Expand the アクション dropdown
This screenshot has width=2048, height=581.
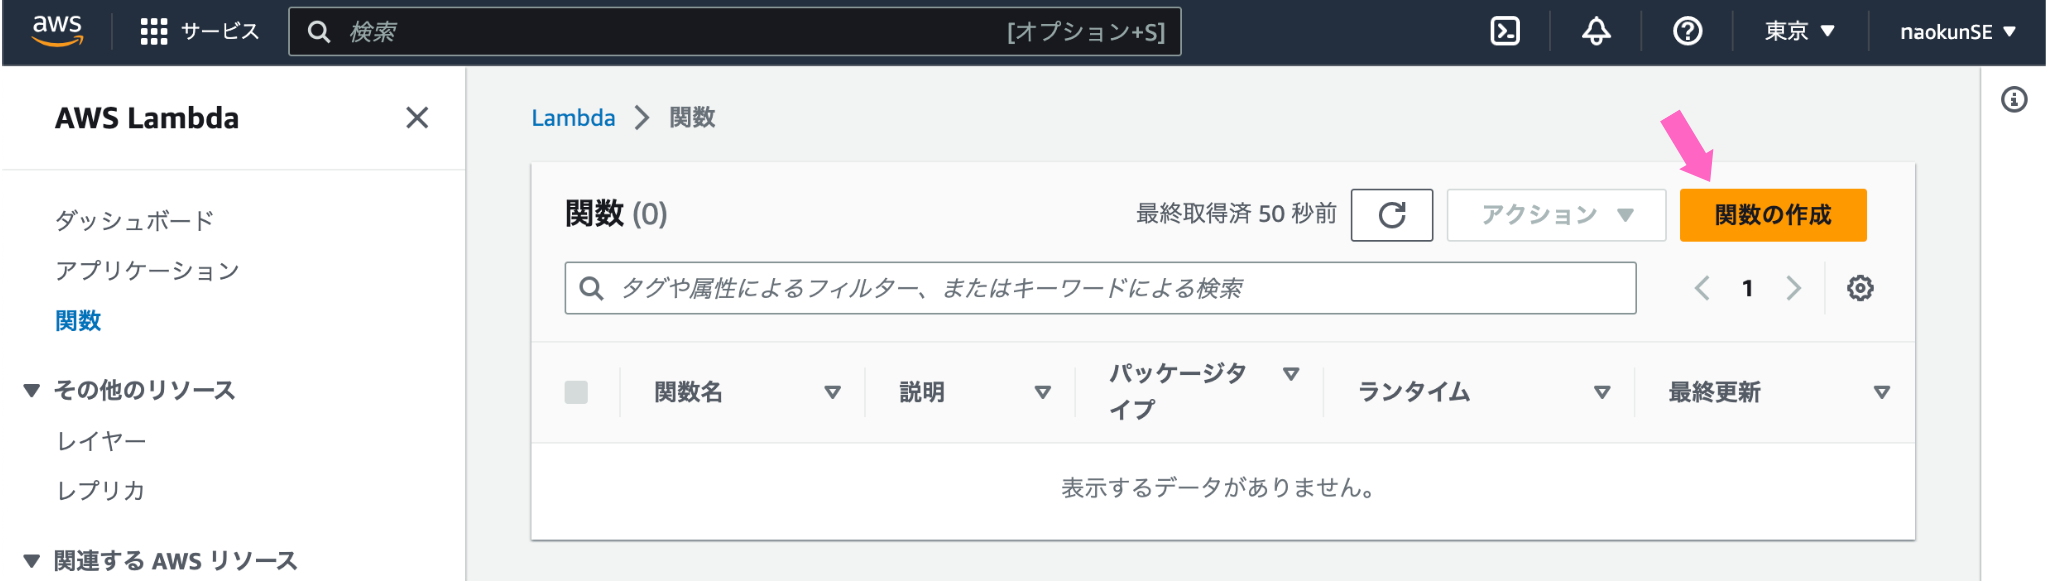[1556, 215]
